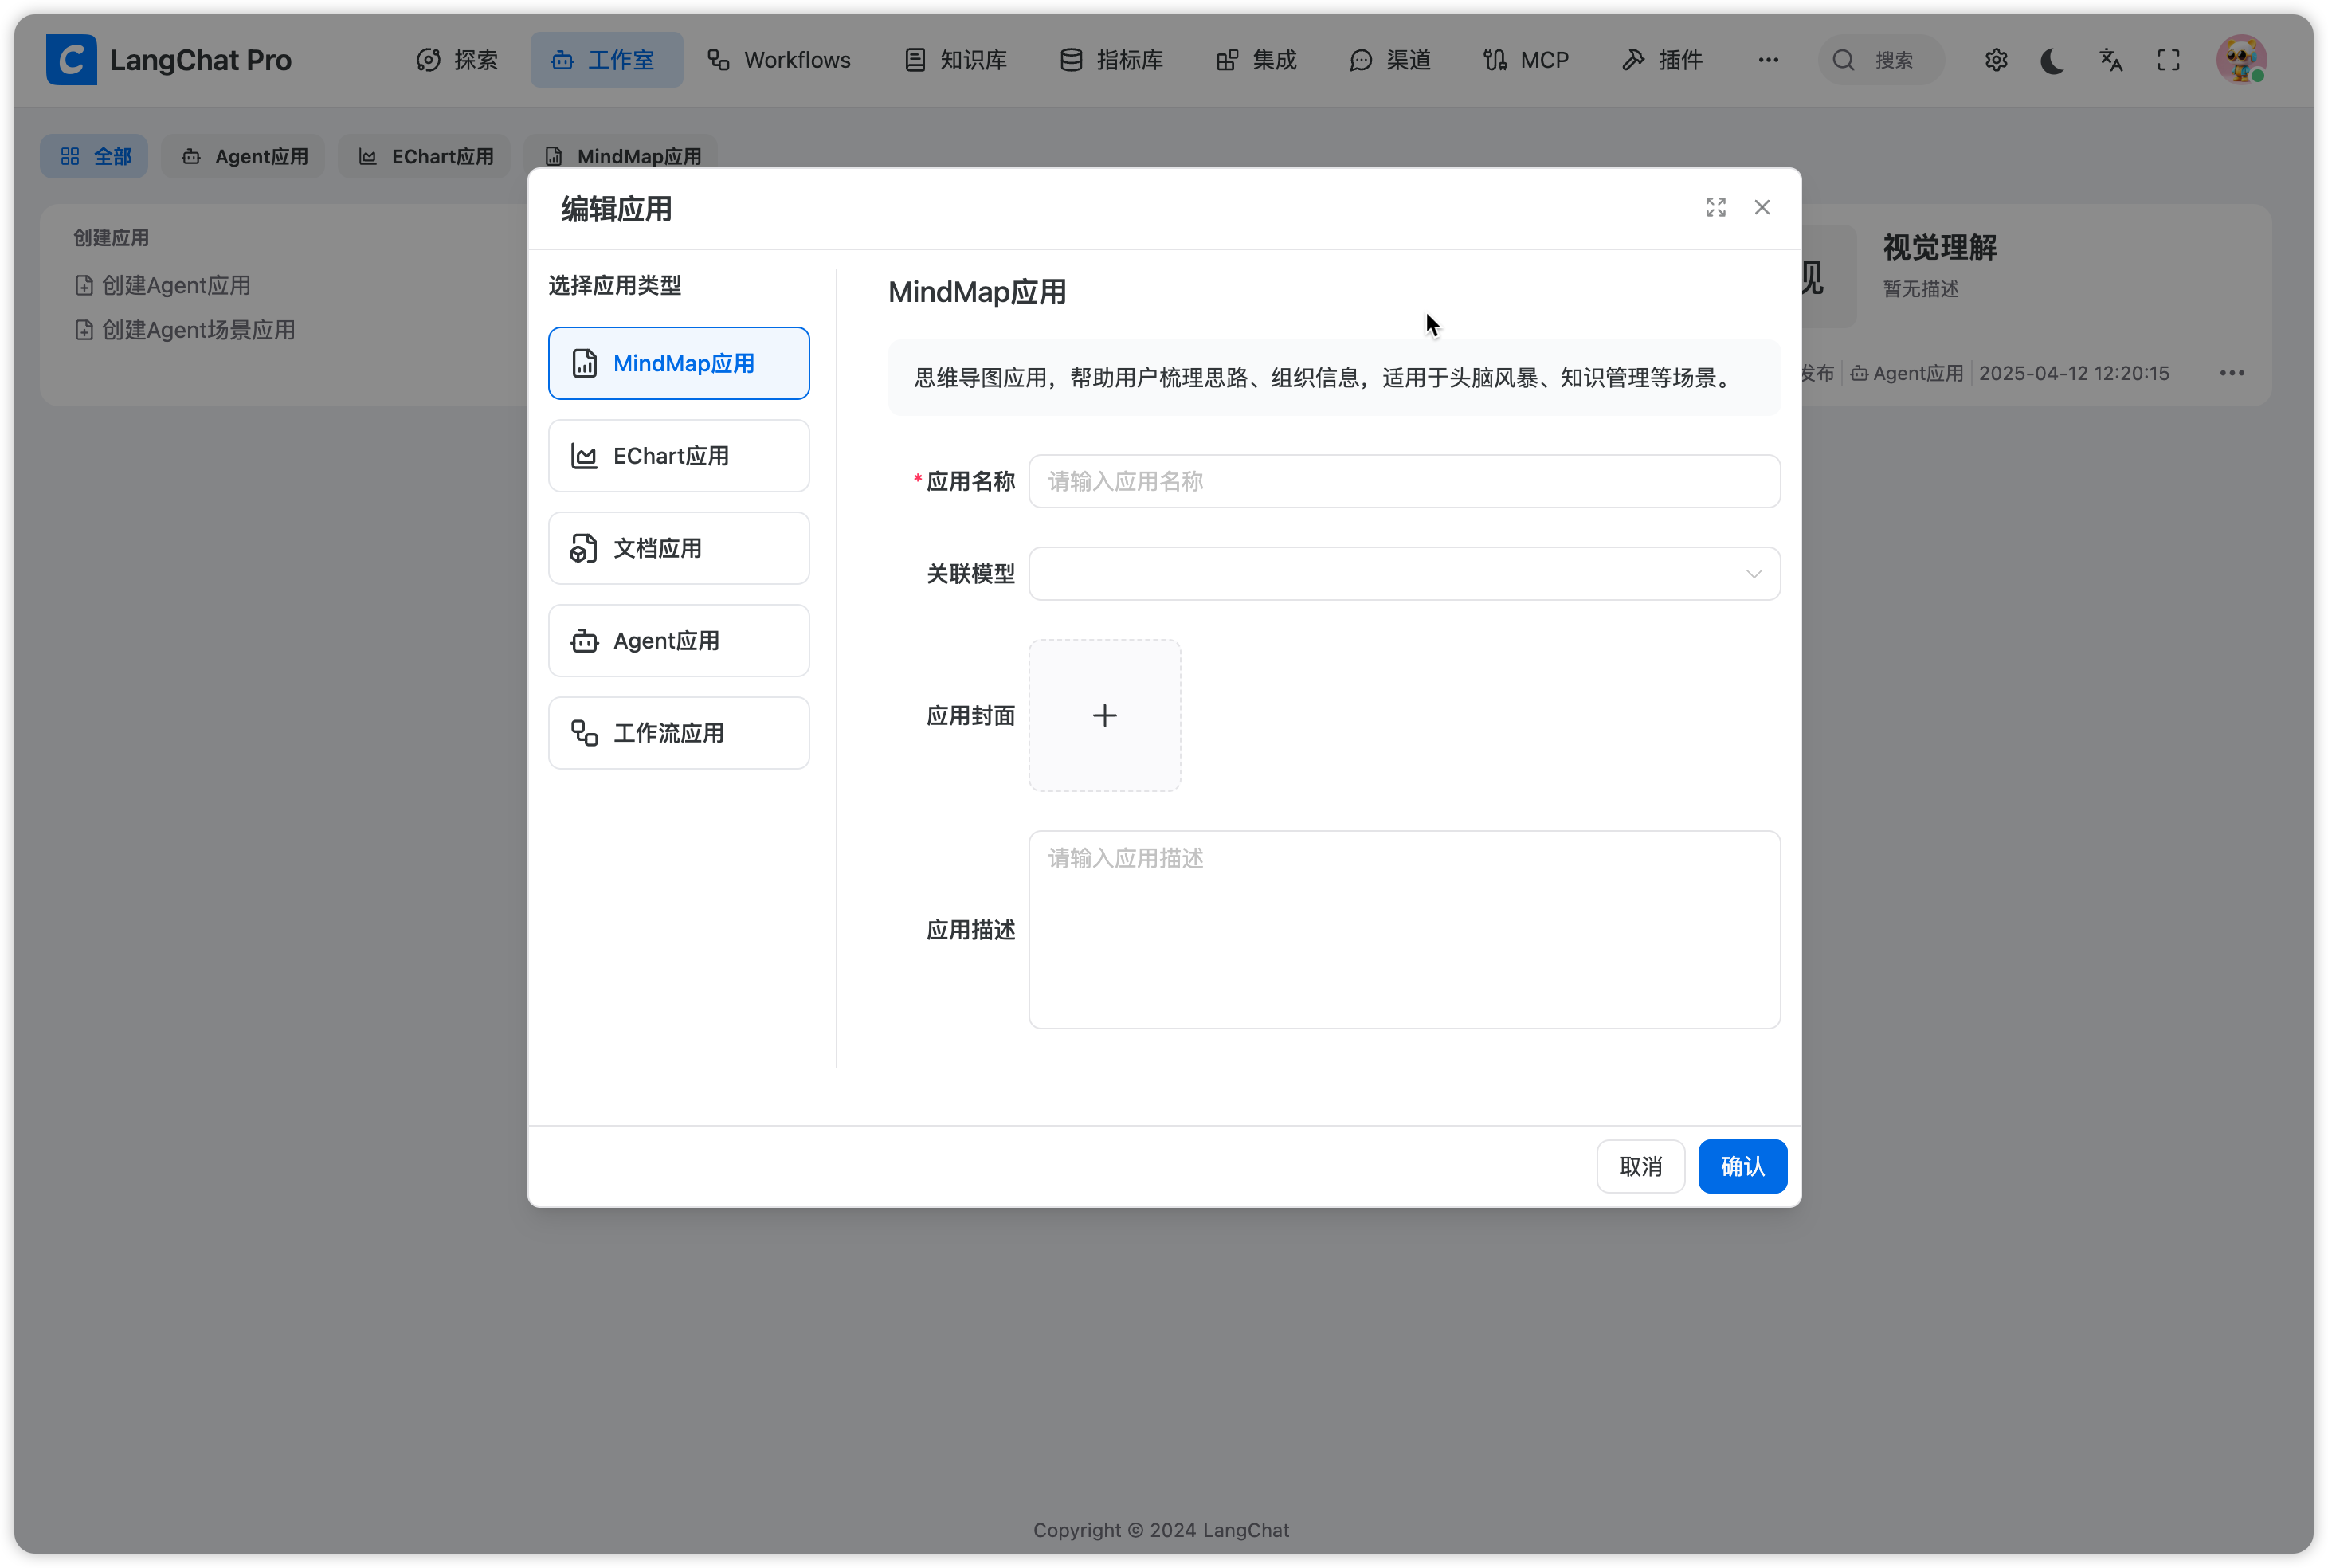The image size is (2328, 1568).
Task: Click the 确认 button
Action: point(1742,1166)
